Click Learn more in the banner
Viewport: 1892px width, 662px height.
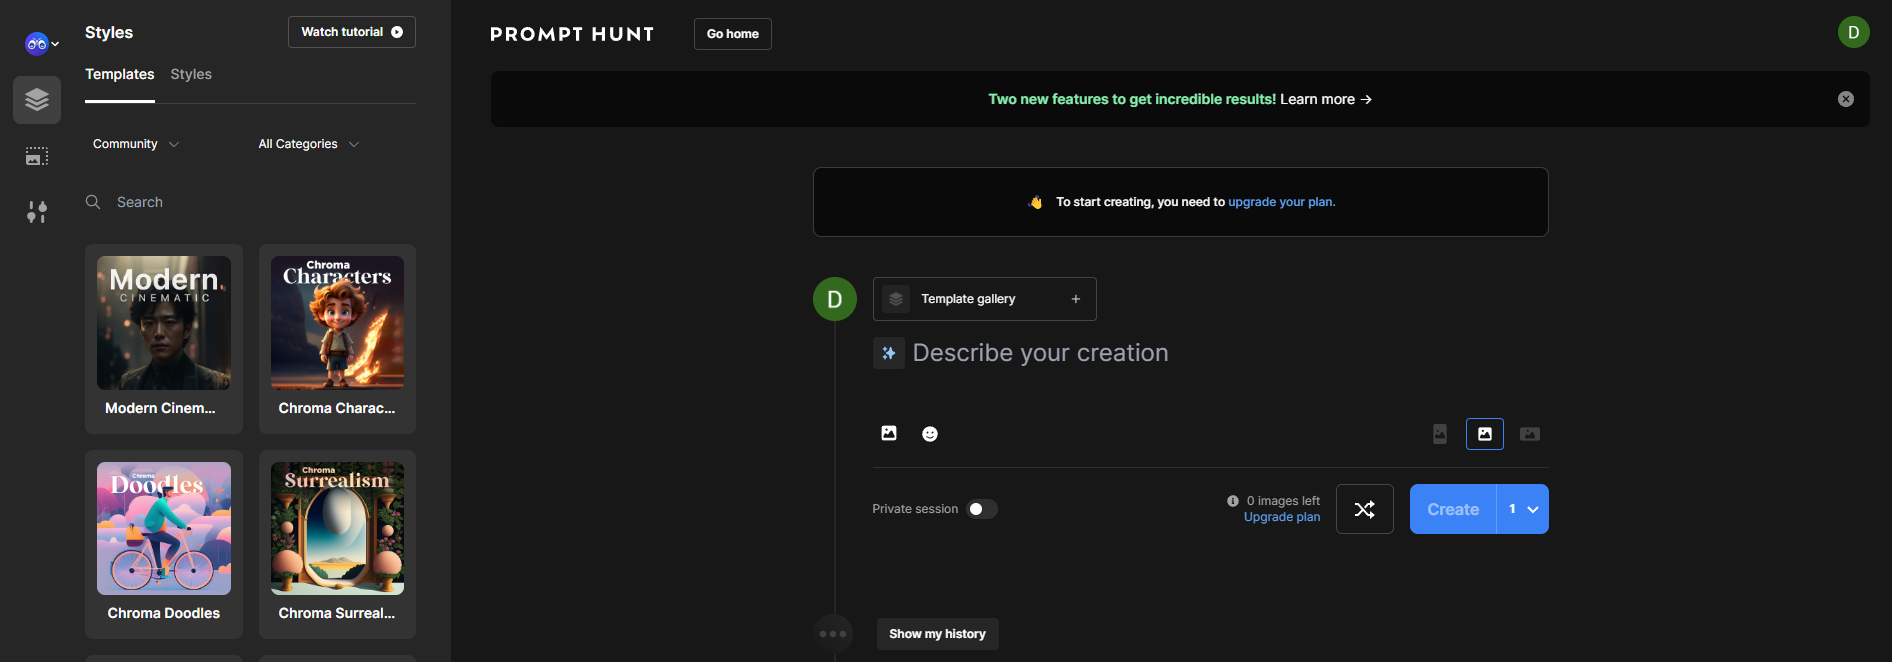[1326, 99]
